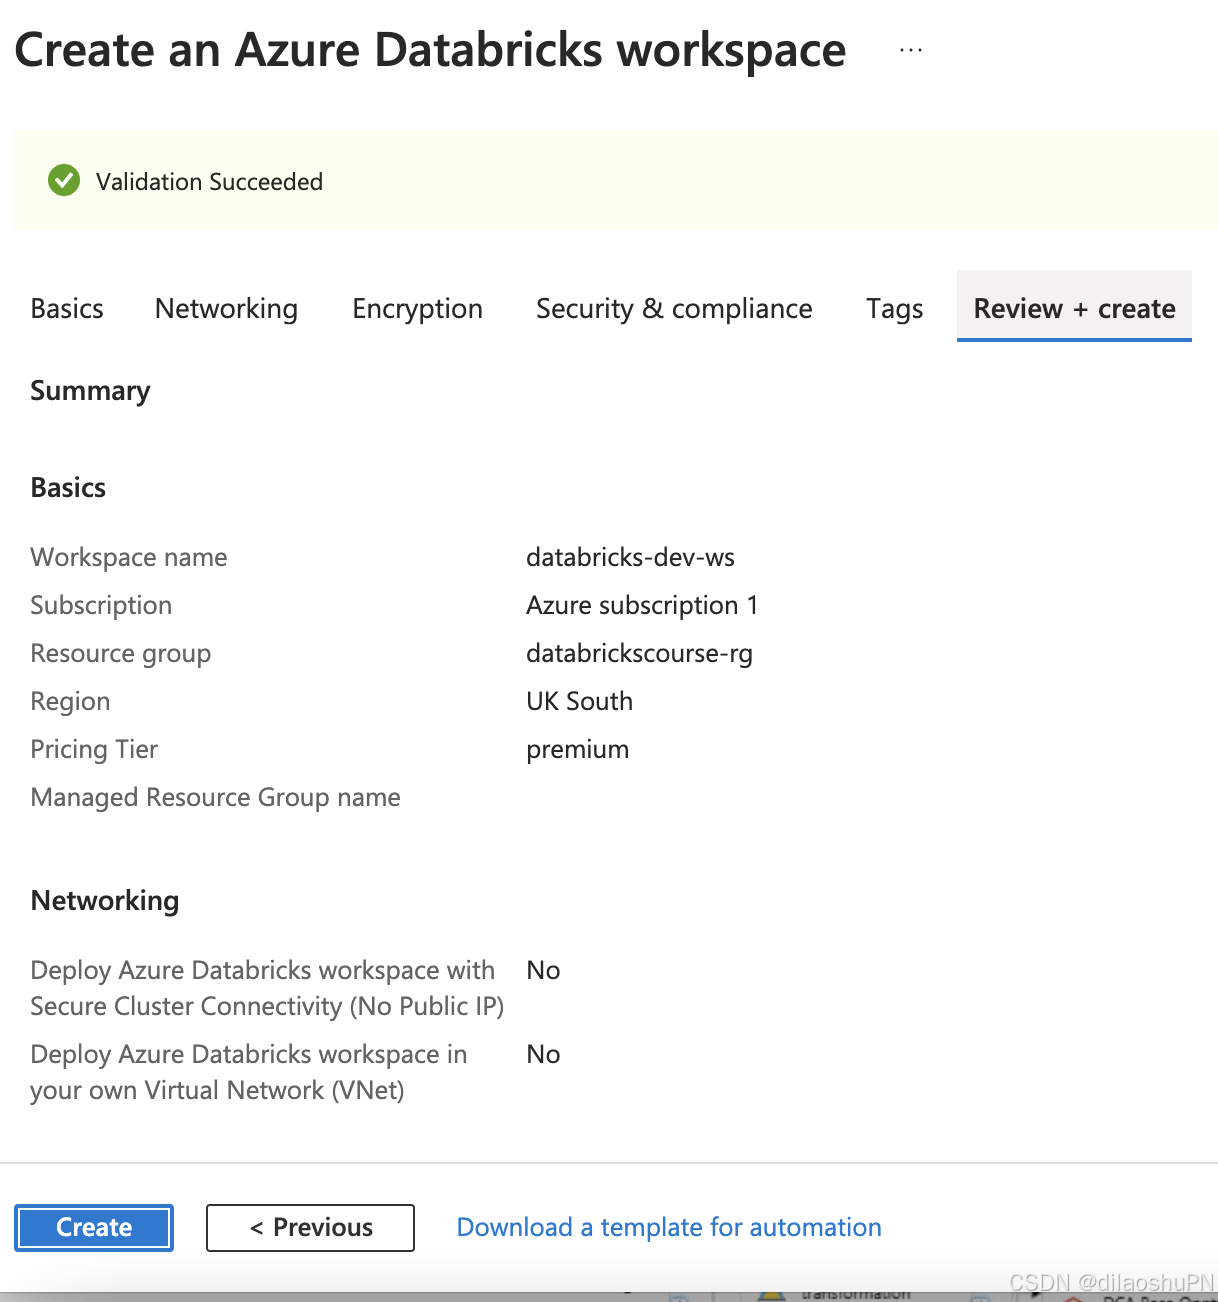Viewport: 1218px width, 1302px height.
Task: Click the Azure subscription 1 value
Action: pos(642,605)
